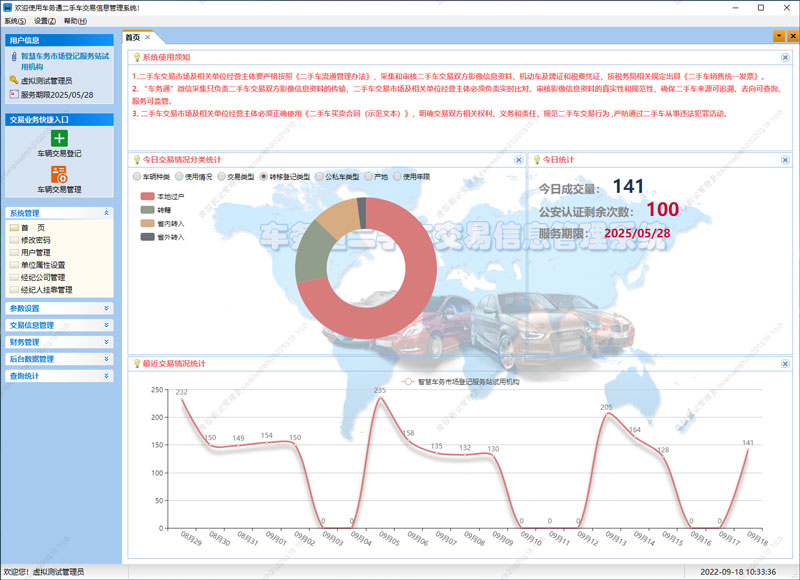Collapse the 系统管理 sidebar section
The height and width of the screenshot is (580, 800).
pyautogui.click(x=107, y=213)
